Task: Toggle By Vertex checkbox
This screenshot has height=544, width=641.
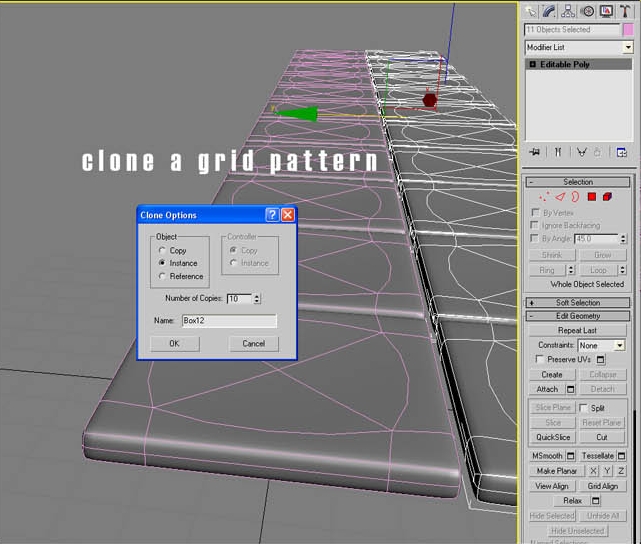Action: 534,213
